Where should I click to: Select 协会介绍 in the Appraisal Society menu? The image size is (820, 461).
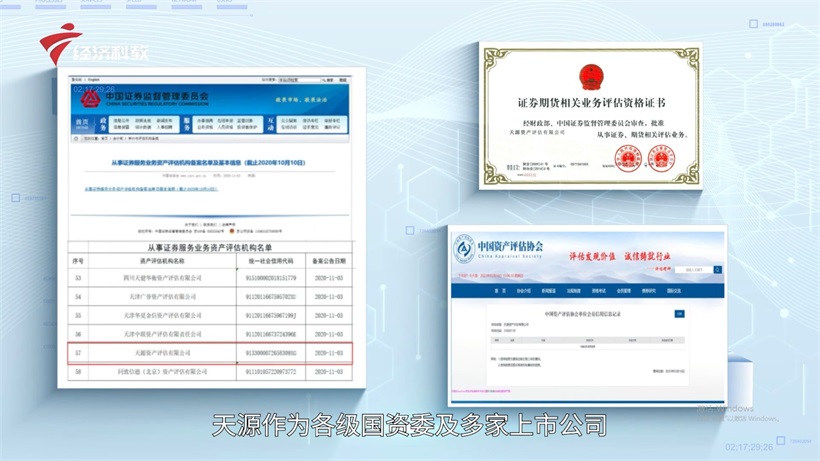[523, 291]
